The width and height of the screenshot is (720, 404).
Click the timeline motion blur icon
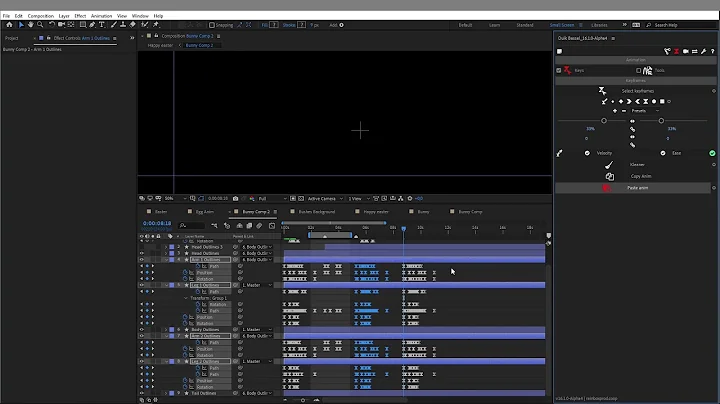point(259,225)
